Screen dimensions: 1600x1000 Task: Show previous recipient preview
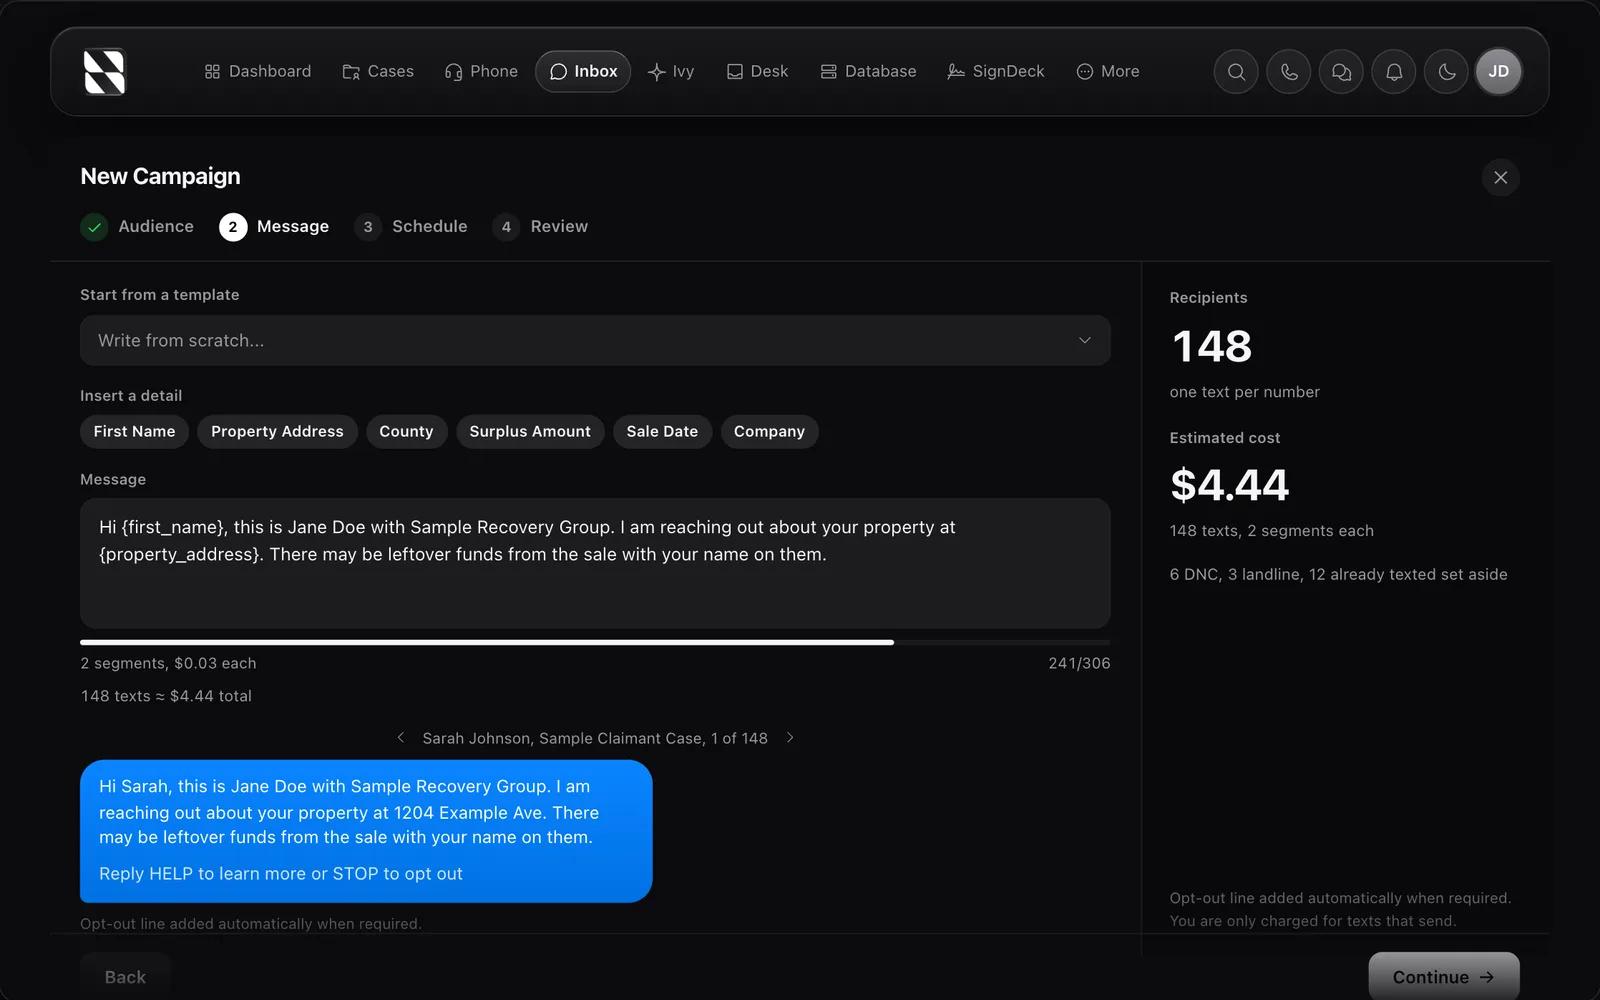tap(401, 738)
